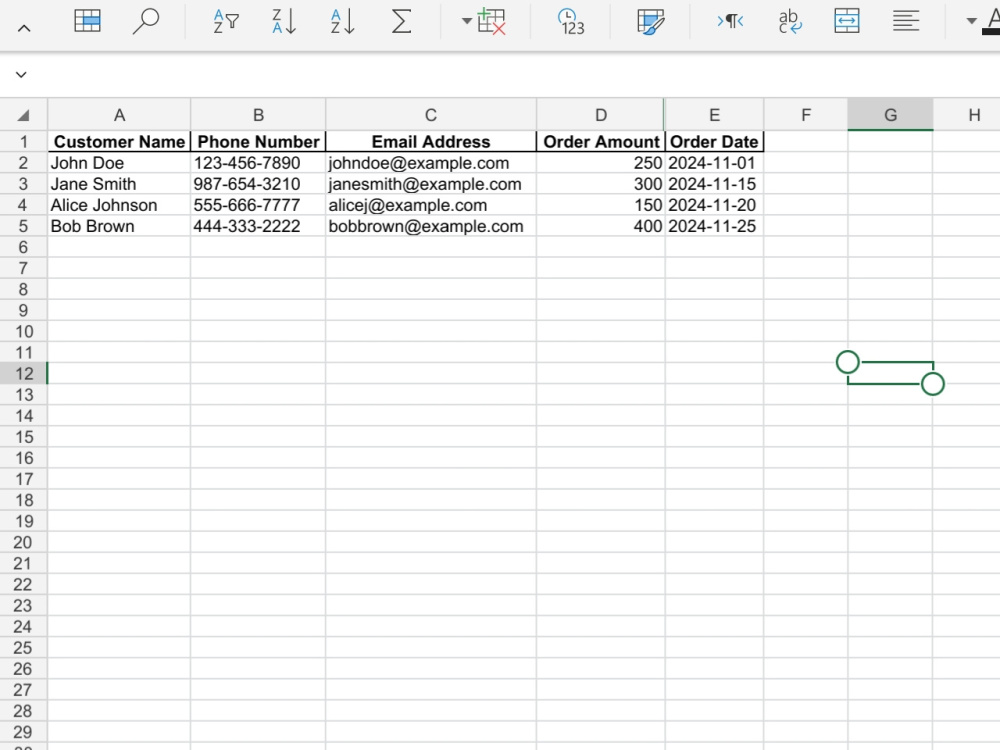
Task: Select column H header
Action: [967, 115]
